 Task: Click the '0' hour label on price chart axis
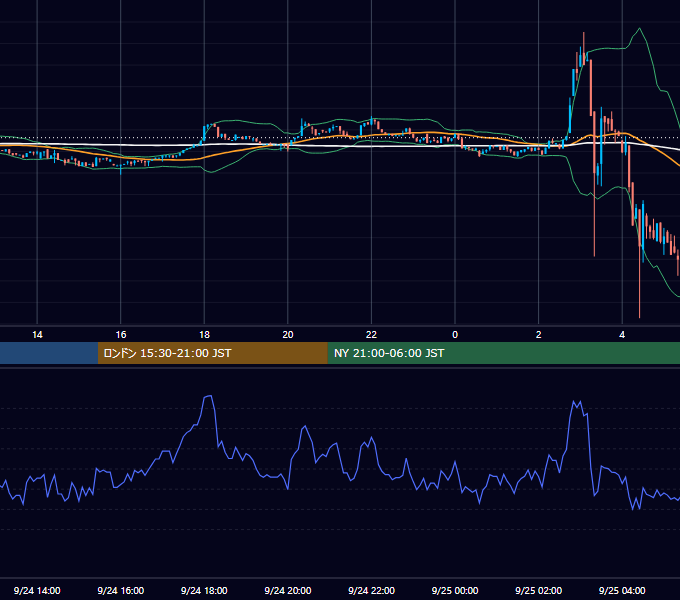coord(455,335)
